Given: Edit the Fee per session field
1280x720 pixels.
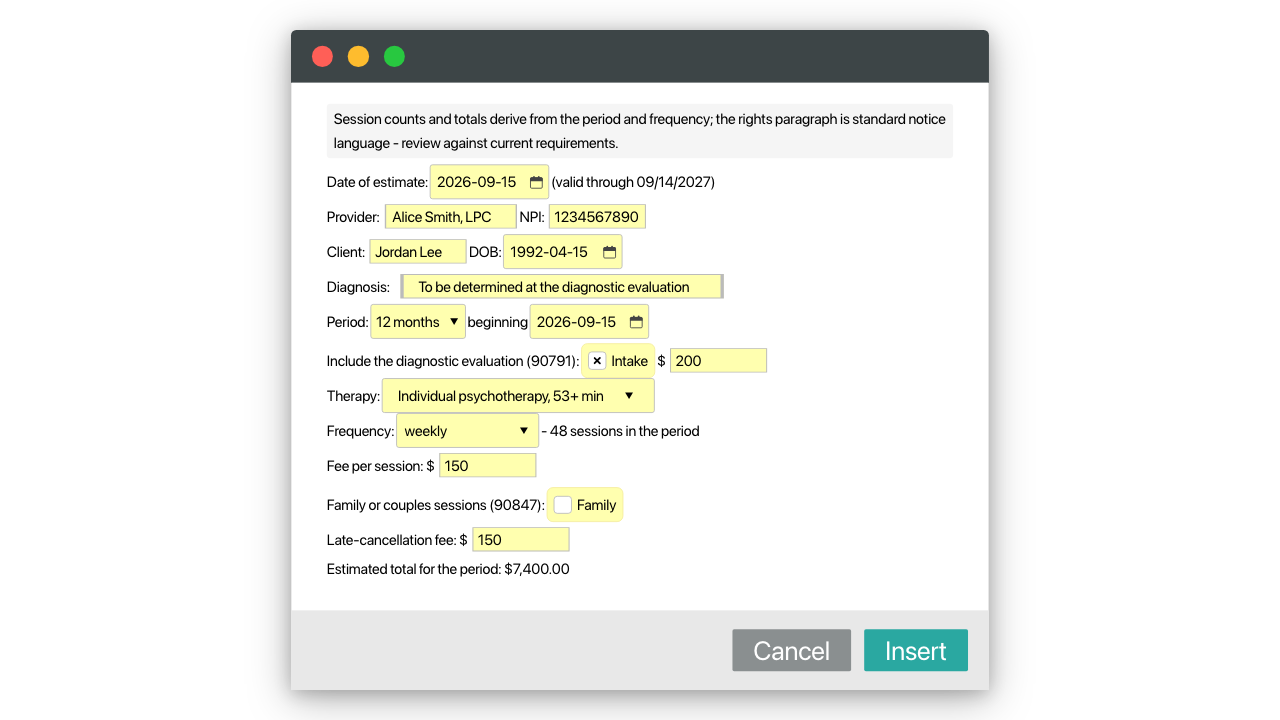Looking at the screenshot, I should 487,466.
